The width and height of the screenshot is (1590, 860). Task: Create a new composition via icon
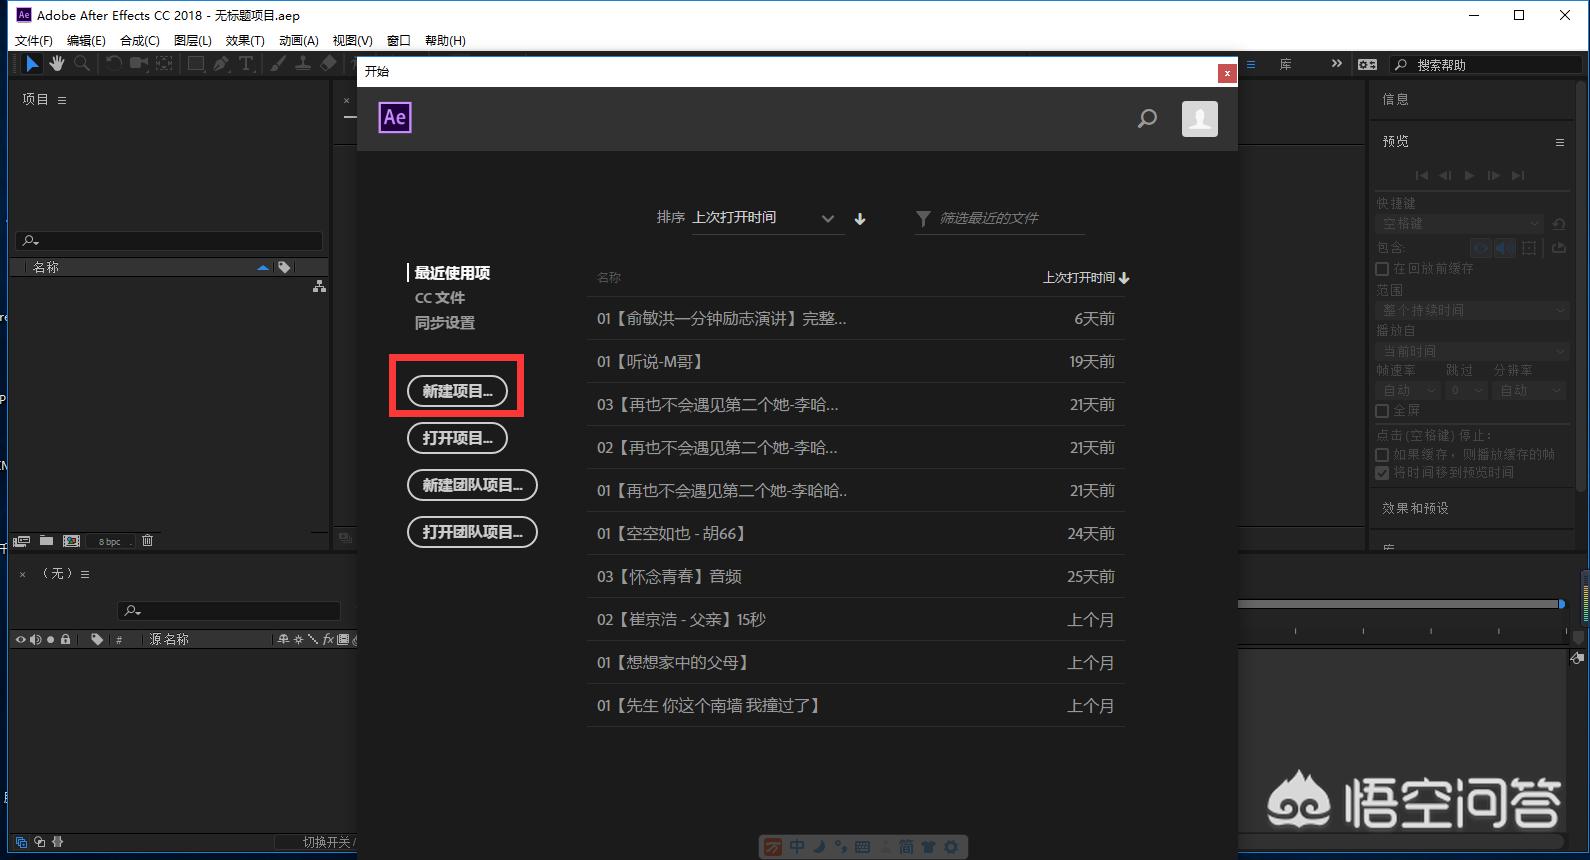[71, 541]
